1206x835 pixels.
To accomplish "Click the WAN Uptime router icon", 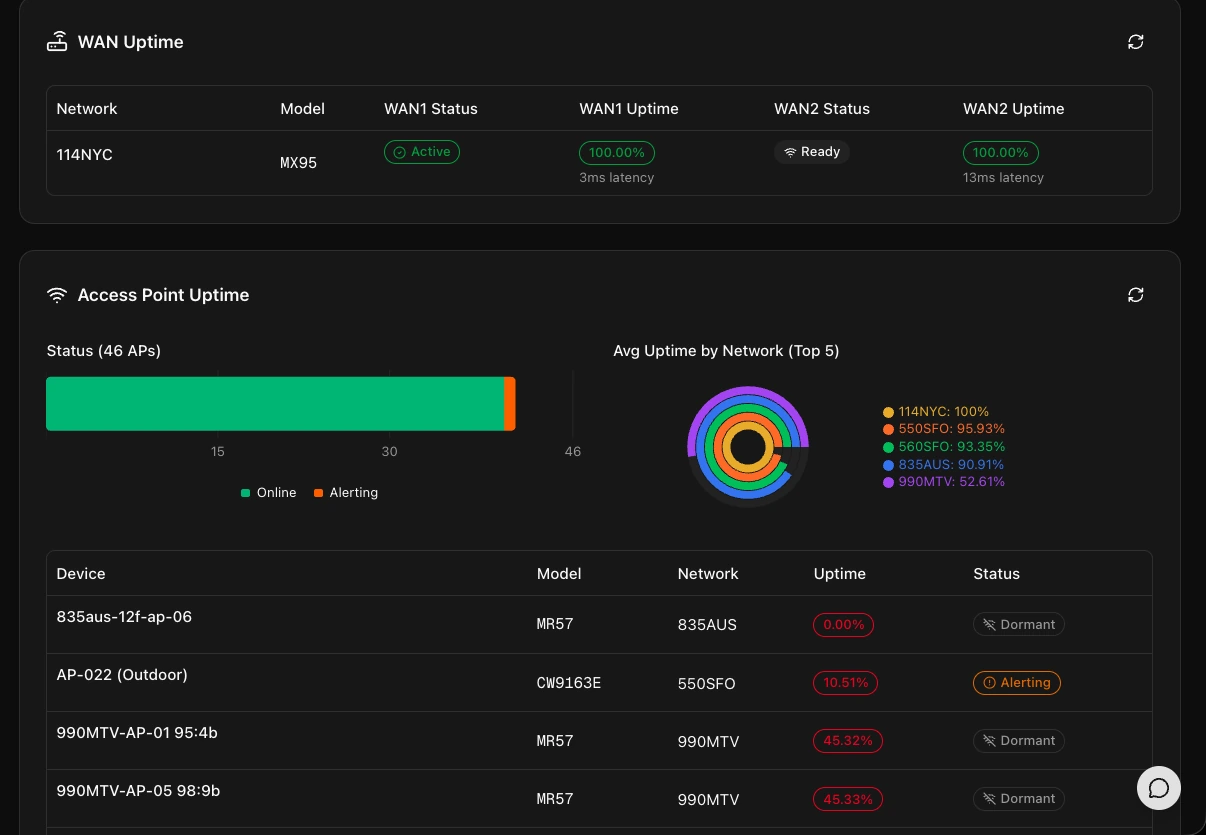I will coord(57,42).
